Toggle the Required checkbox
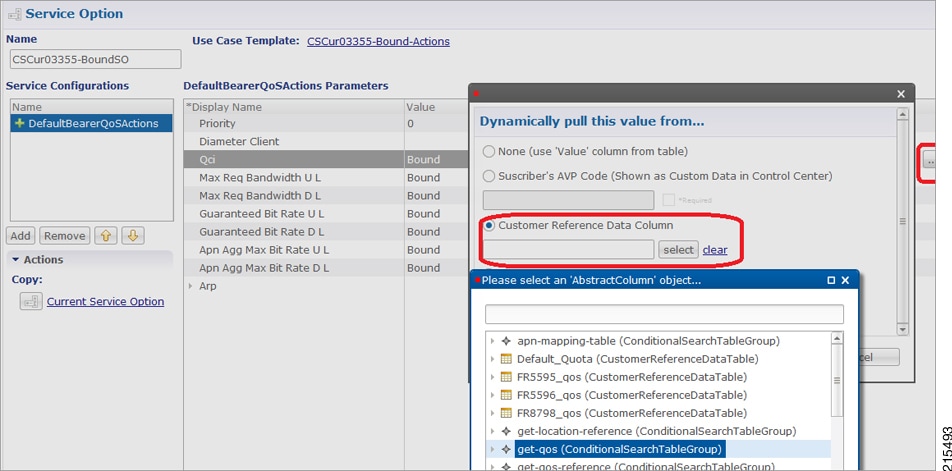Viewport: 952px width, 471px height. click(668, 200)
